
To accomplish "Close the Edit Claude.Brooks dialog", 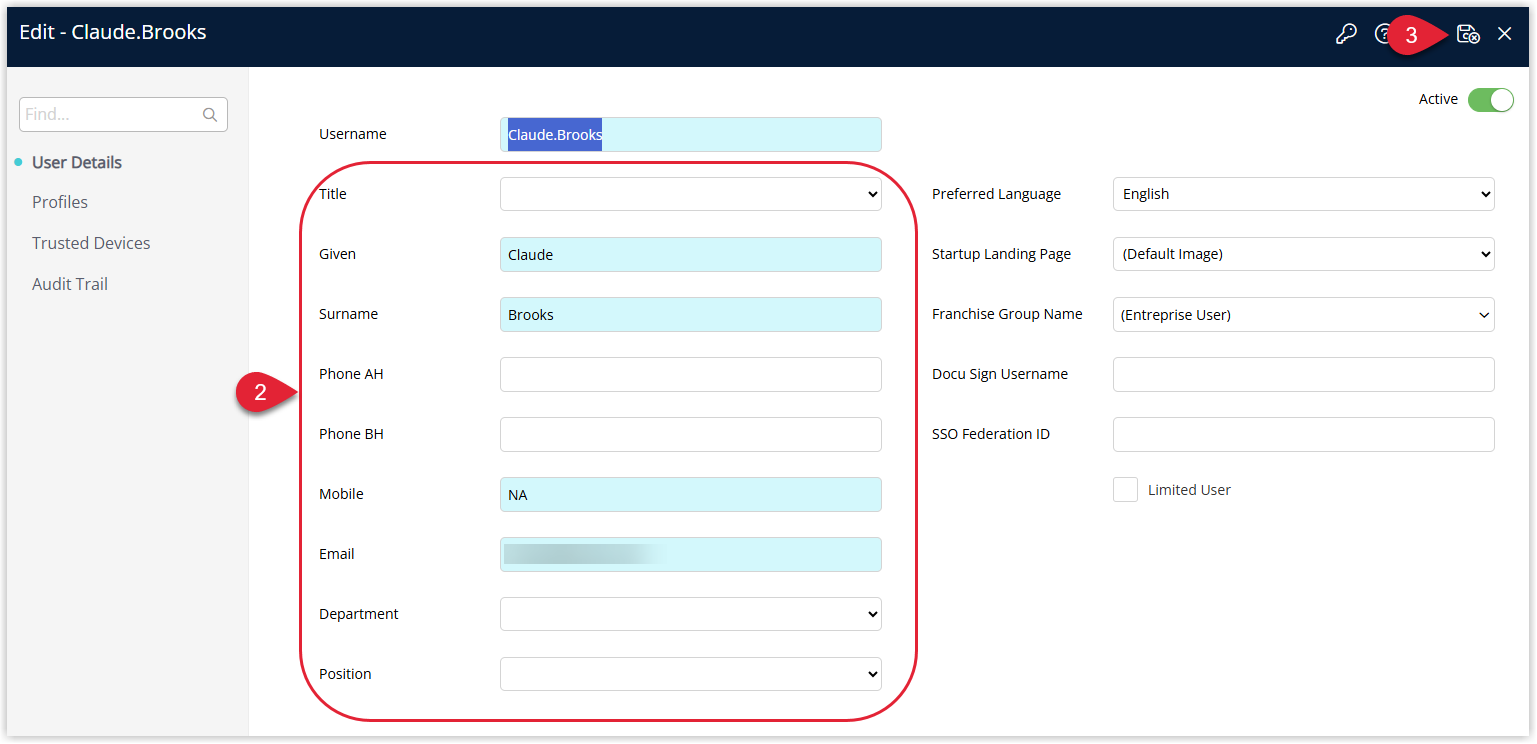I will (x=1504, y=34).
